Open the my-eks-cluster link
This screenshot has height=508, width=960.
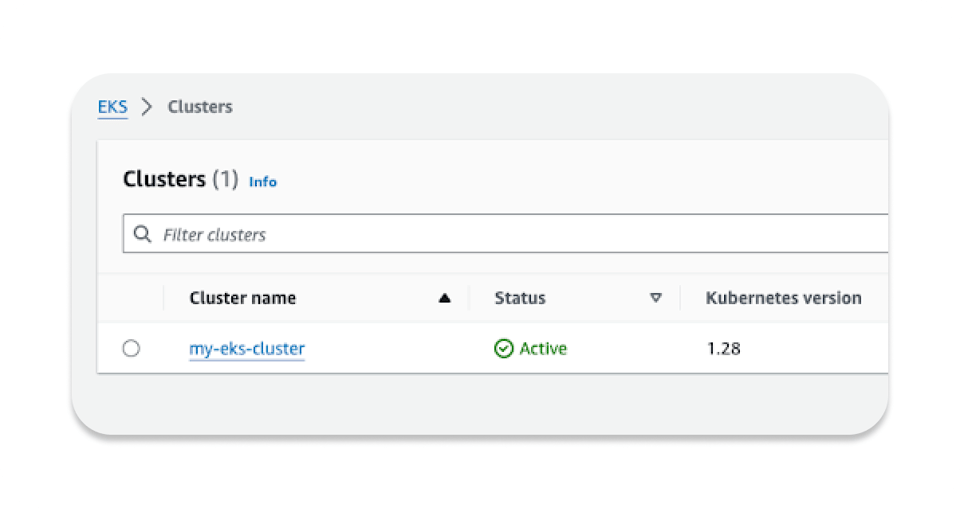pos(247,348)
